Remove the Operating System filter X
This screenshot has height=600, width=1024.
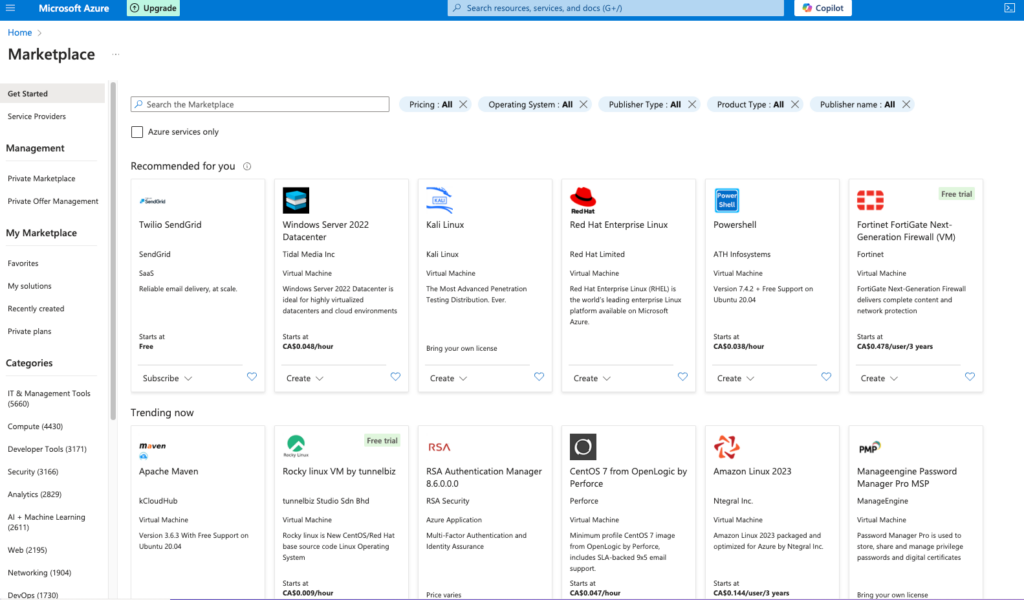583,104
